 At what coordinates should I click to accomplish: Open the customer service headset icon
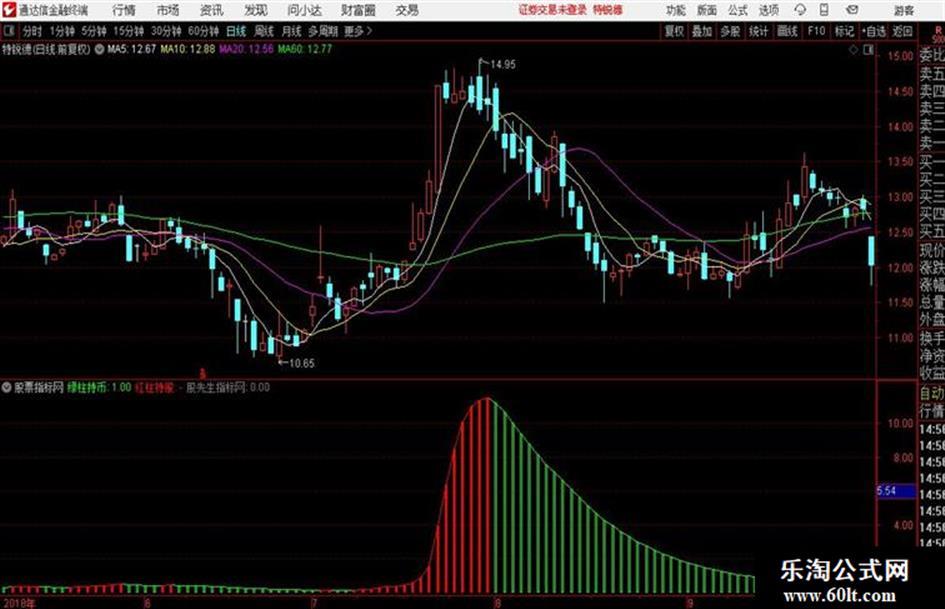800,10
